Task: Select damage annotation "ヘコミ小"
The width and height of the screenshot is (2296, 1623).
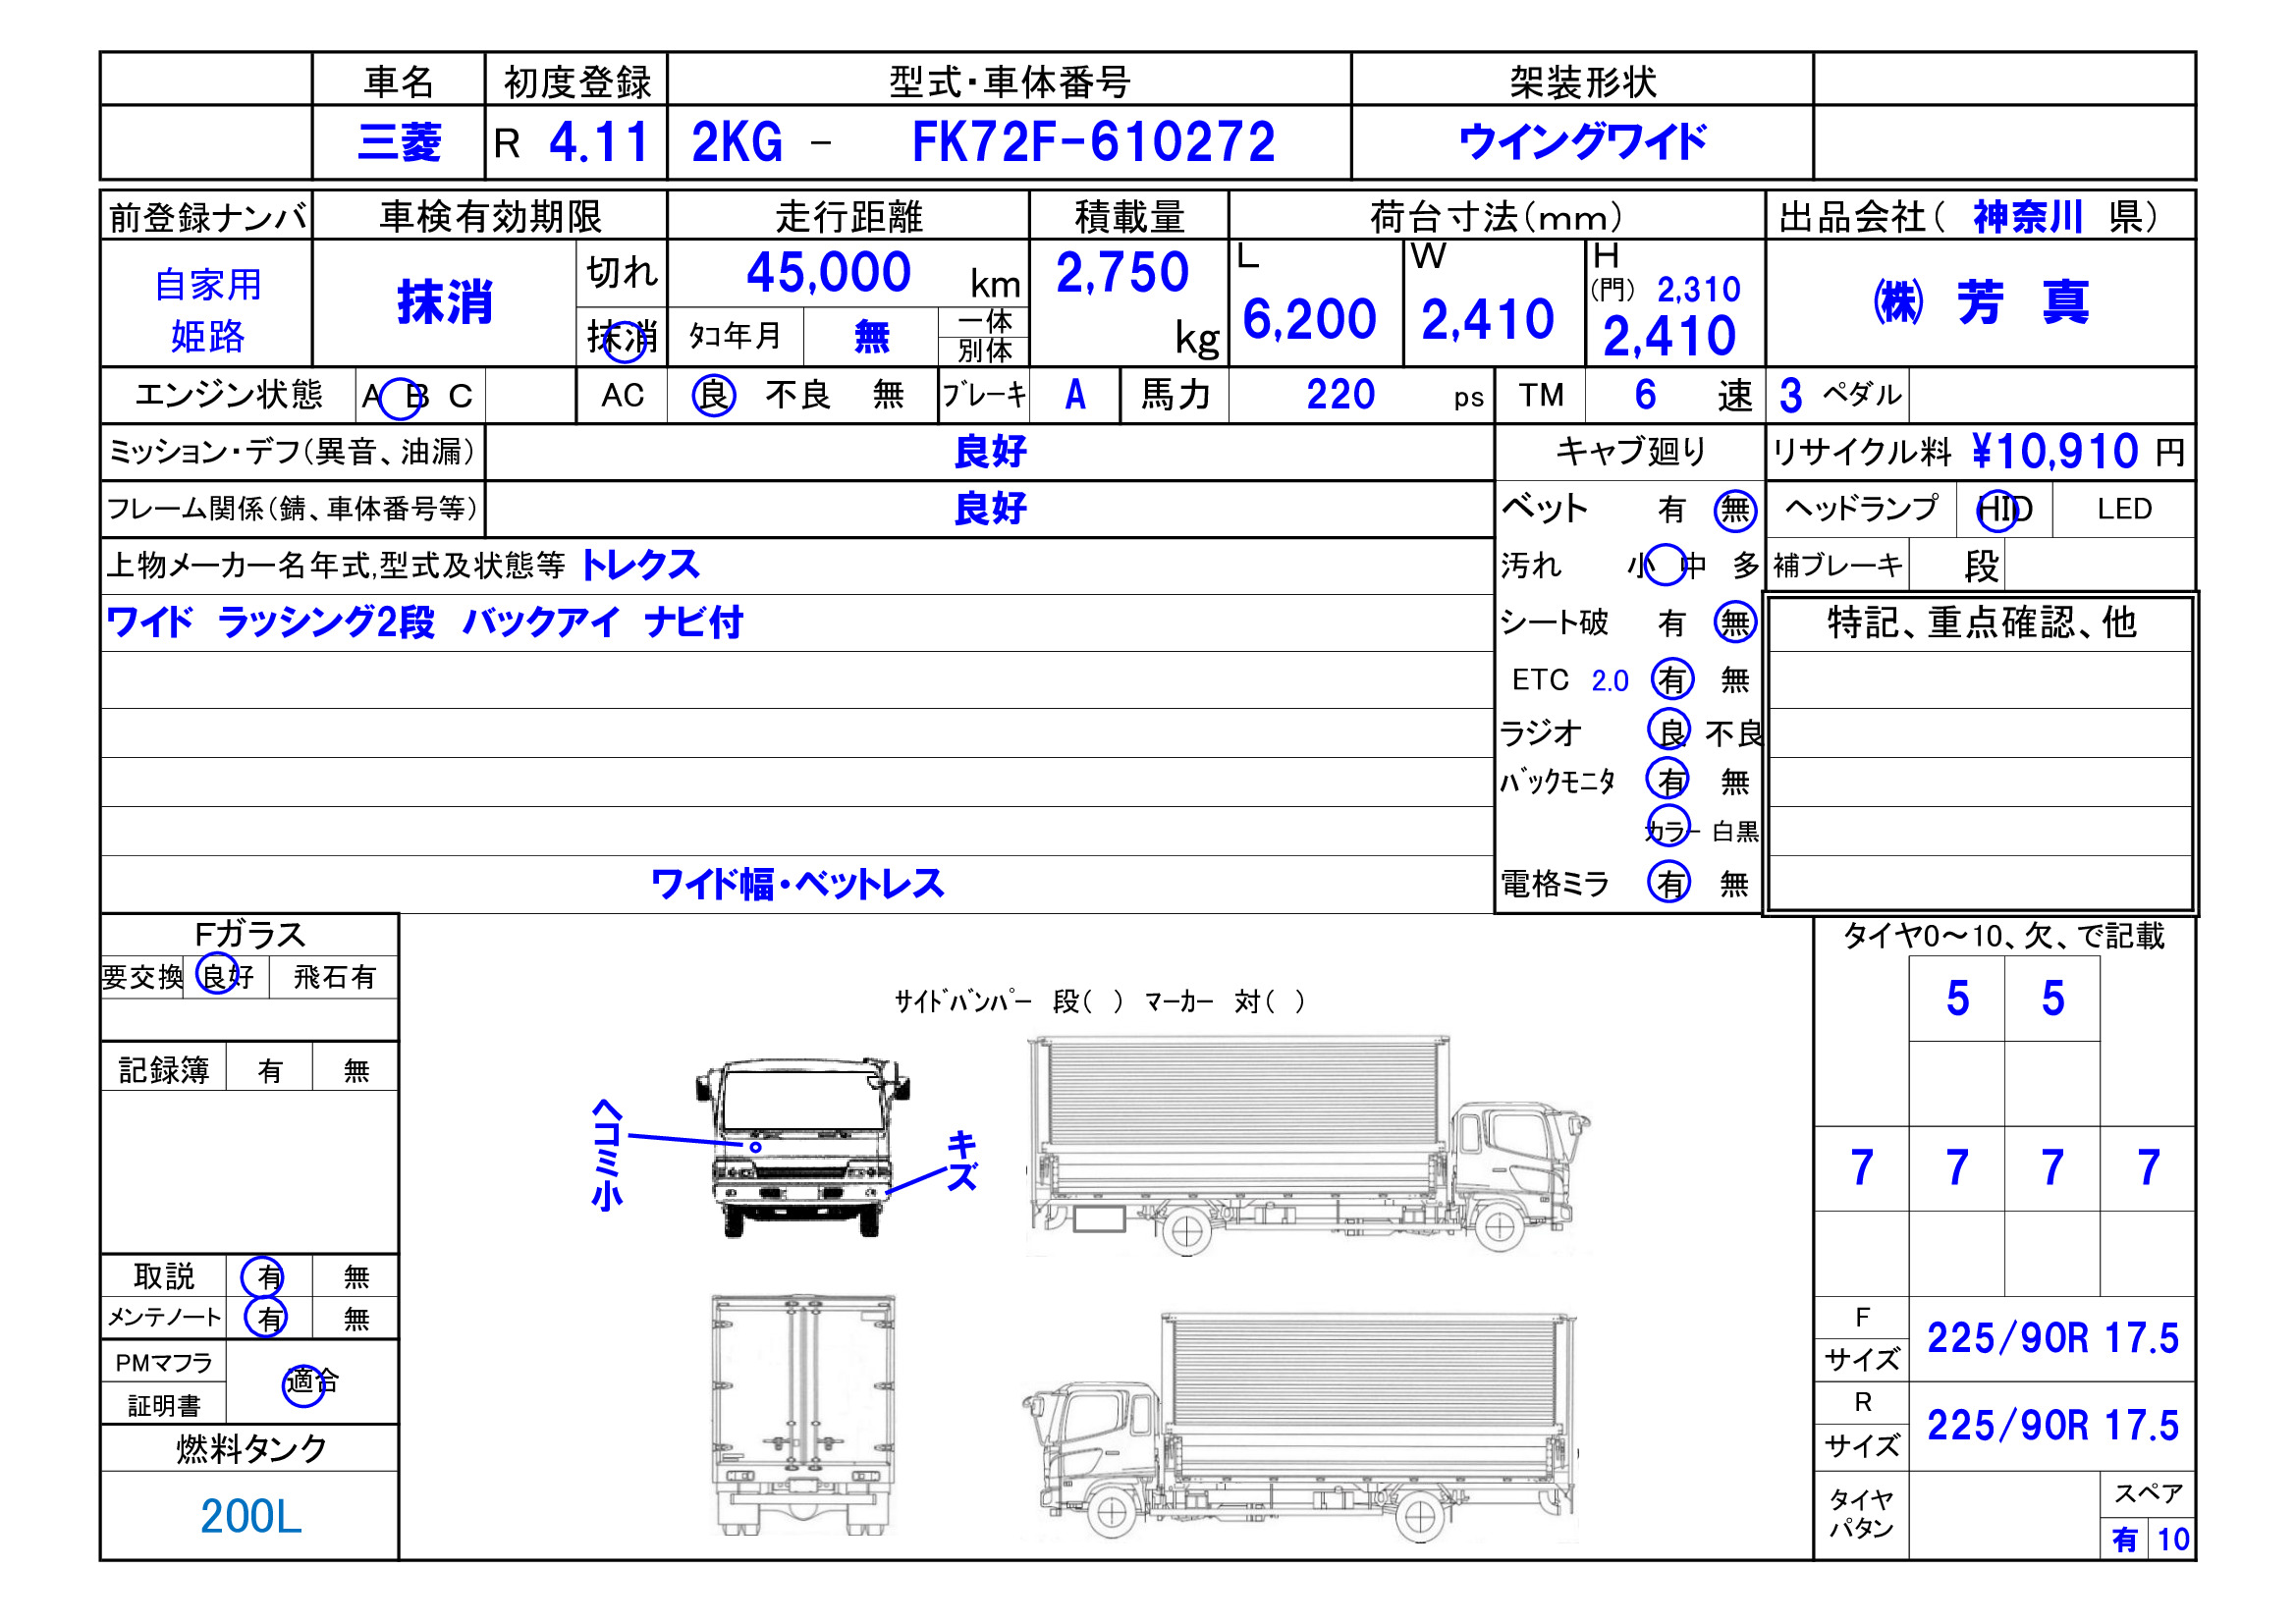Action: (608, 1155)
